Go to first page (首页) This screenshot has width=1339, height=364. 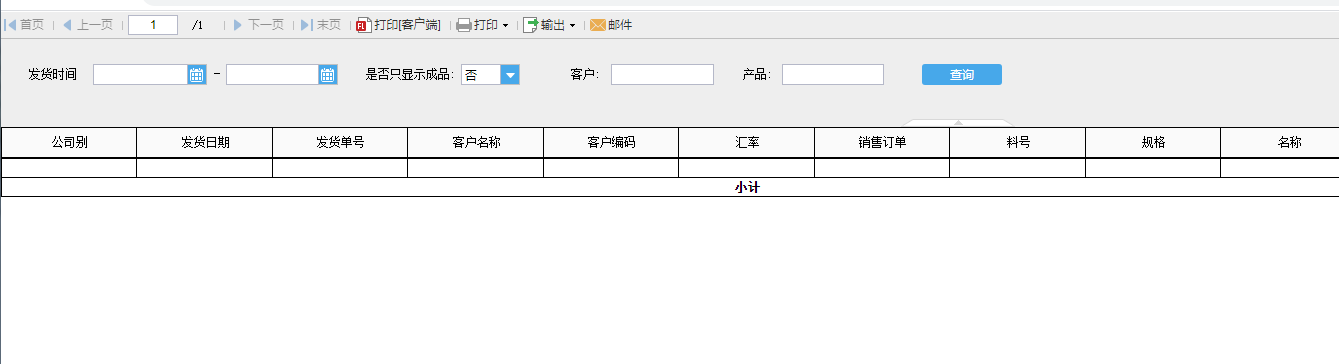tap(24, 25)
